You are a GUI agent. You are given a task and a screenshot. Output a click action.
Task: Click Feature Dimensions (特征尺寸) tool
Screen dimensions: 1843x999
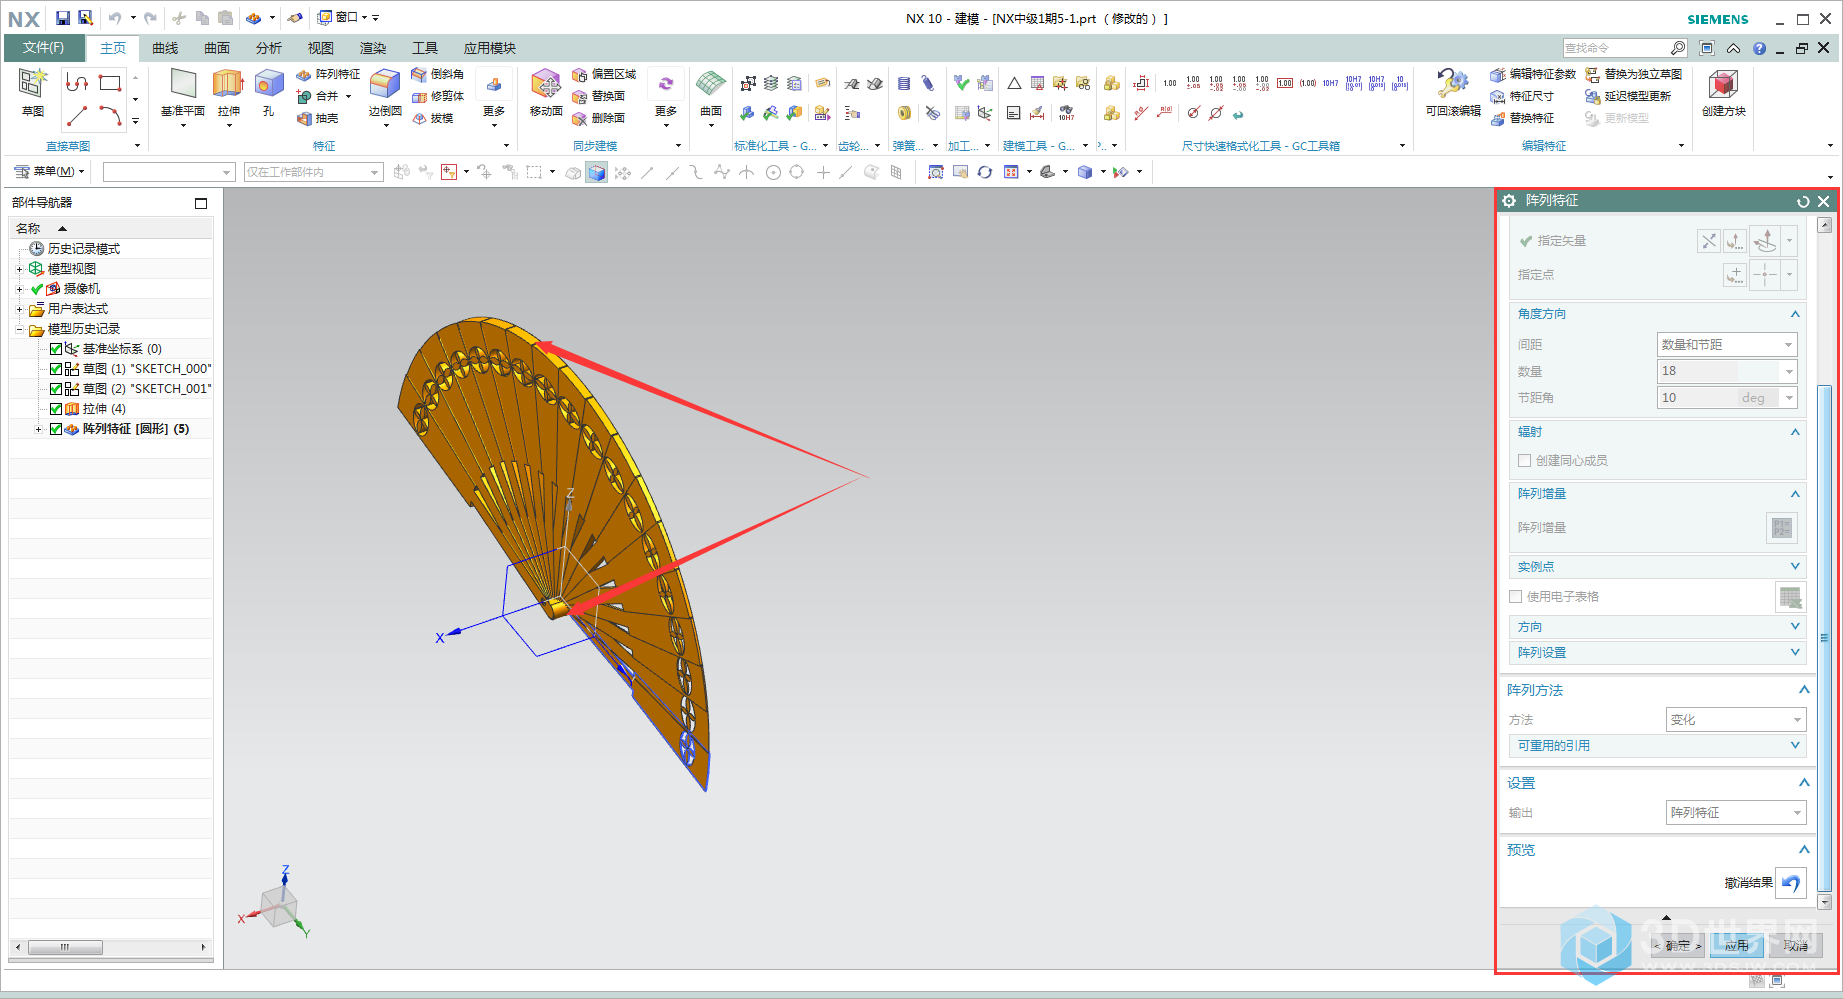pos(1522,96)
